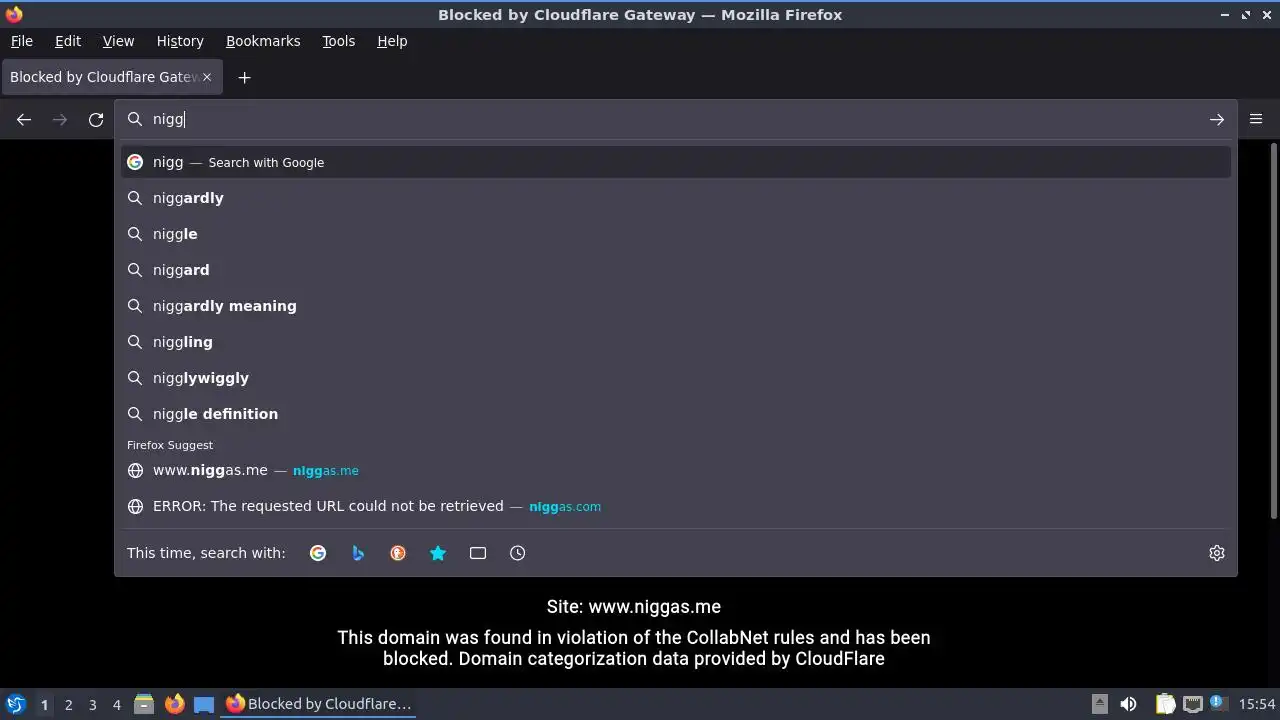1280x720 pixels.
Task: Select the 'nigglywiggly' search suggestion
Action: (676, 378)
